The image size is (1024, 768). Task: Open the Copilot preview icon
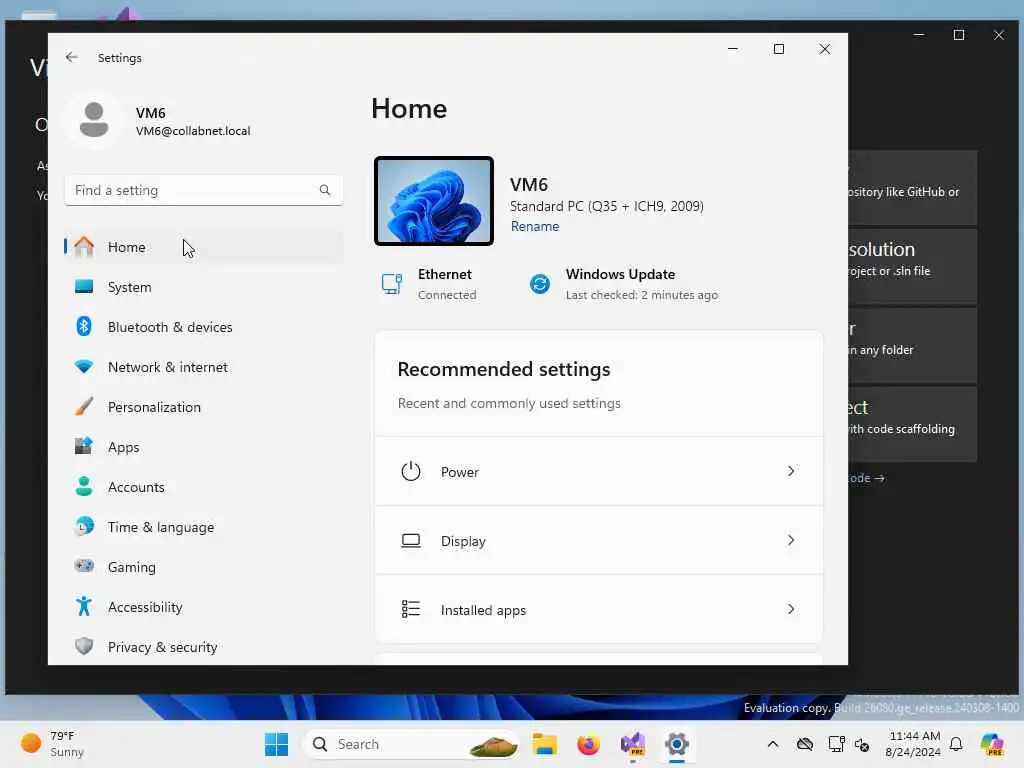993,744
